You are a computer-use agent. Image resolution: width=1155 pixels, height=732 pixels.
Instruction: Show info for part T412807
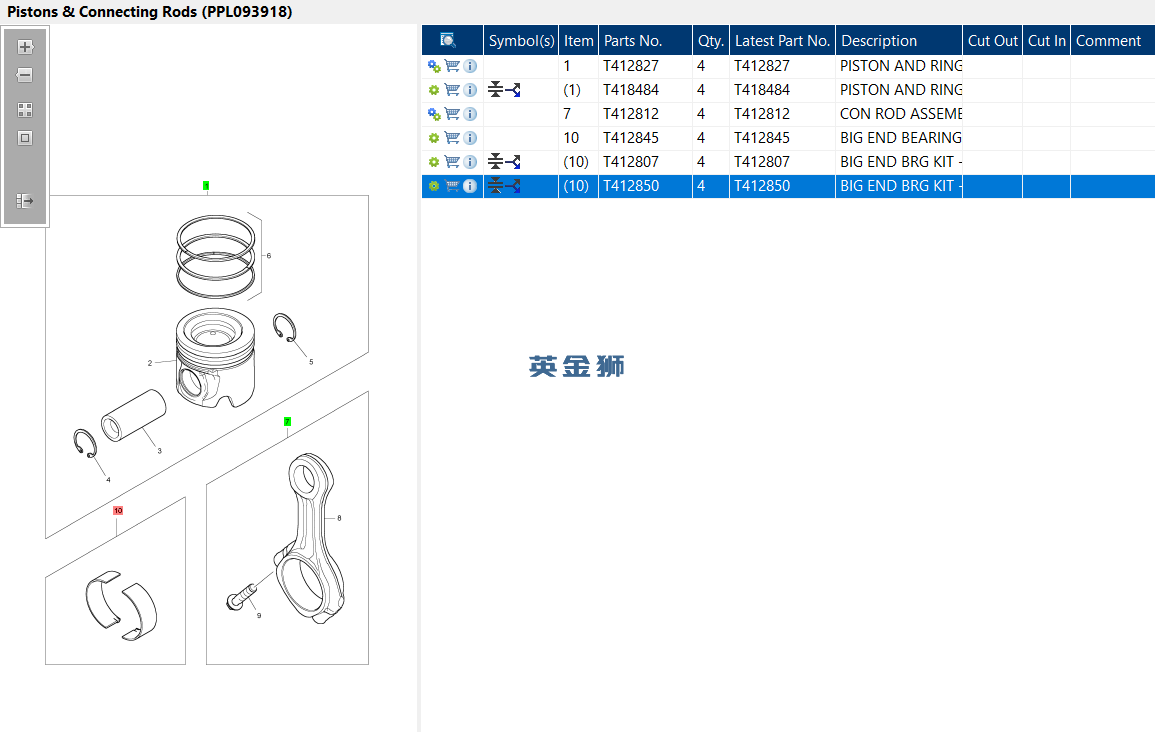470,162
